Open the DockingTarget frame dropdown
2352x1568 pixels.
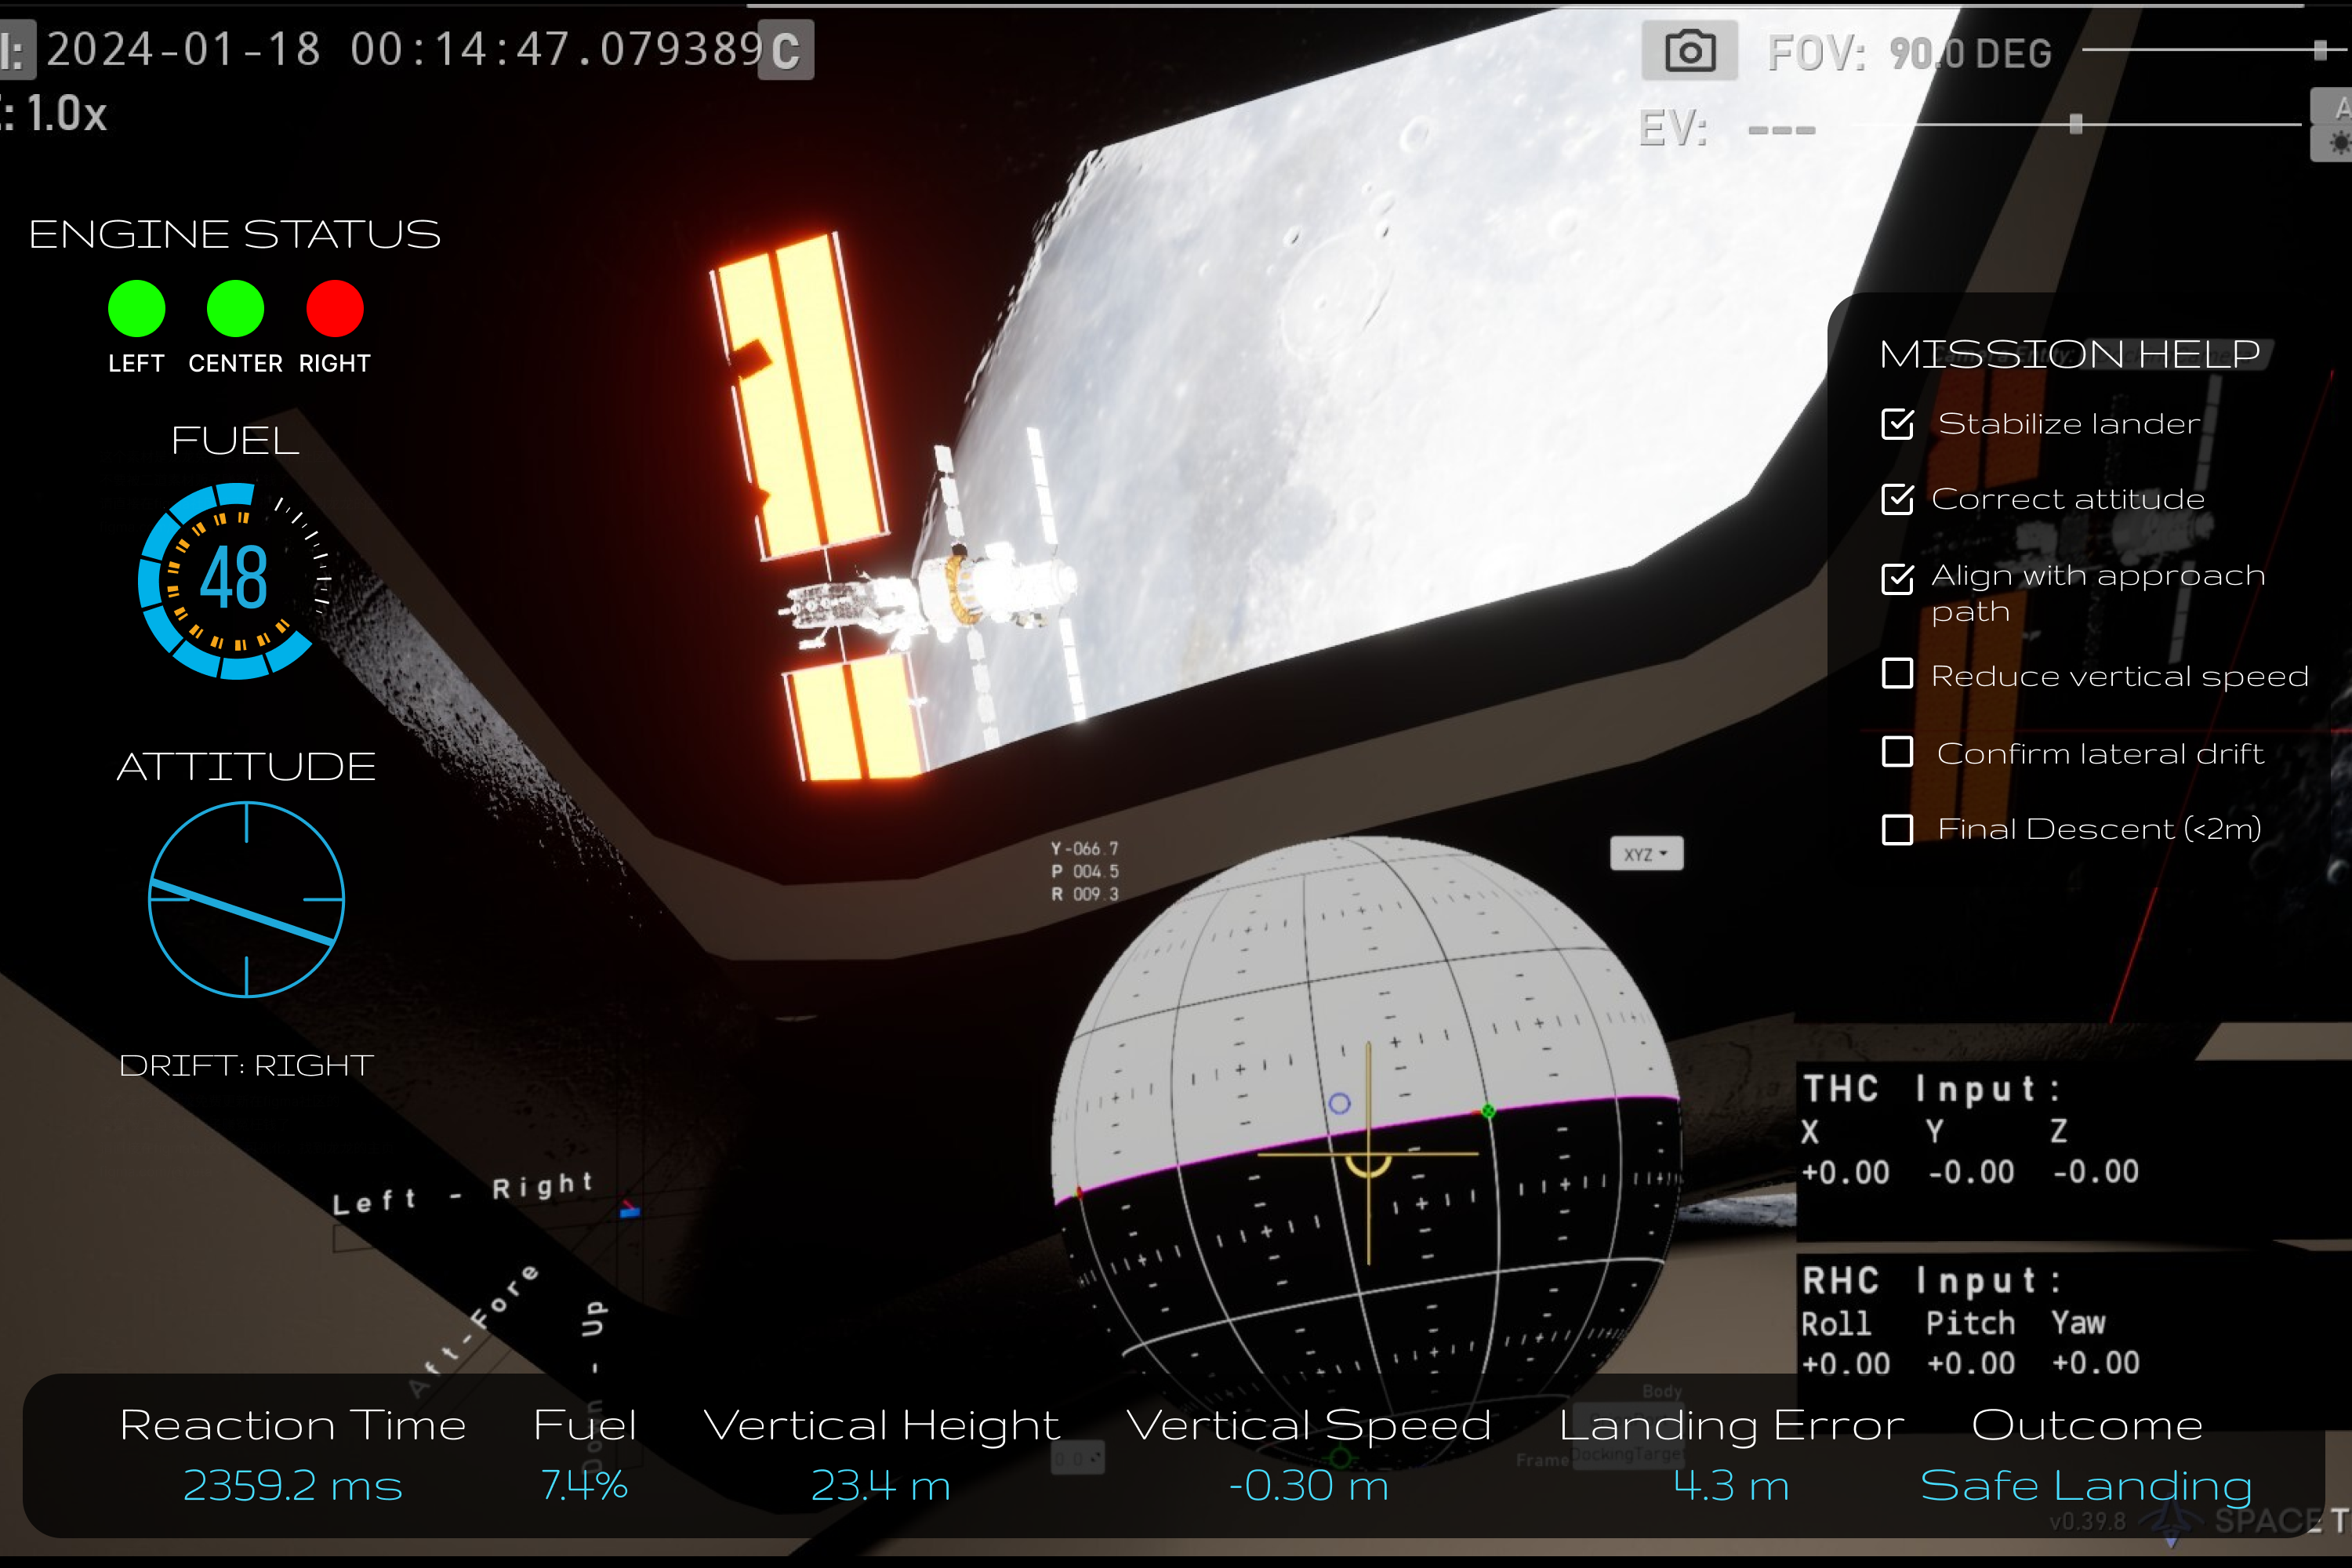click(1627, 1454)
